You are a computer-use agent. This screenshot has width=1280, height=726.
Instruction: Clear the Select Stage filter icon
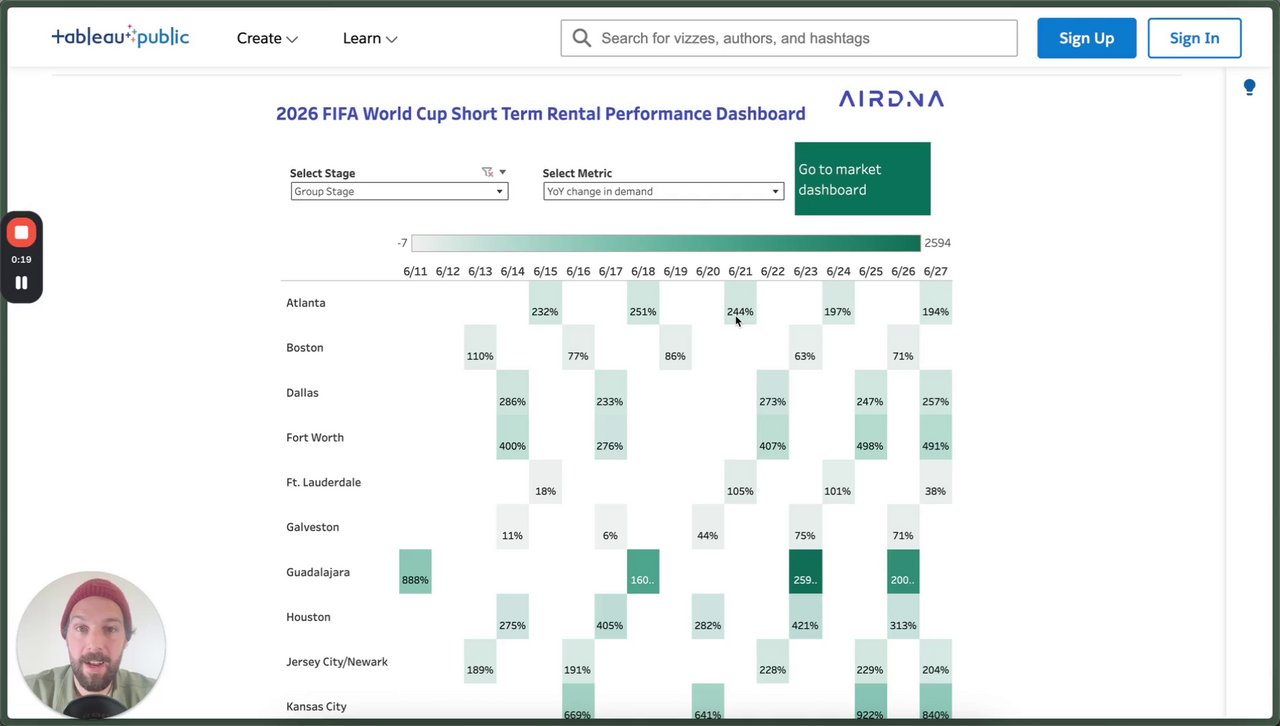click(487, 172)
